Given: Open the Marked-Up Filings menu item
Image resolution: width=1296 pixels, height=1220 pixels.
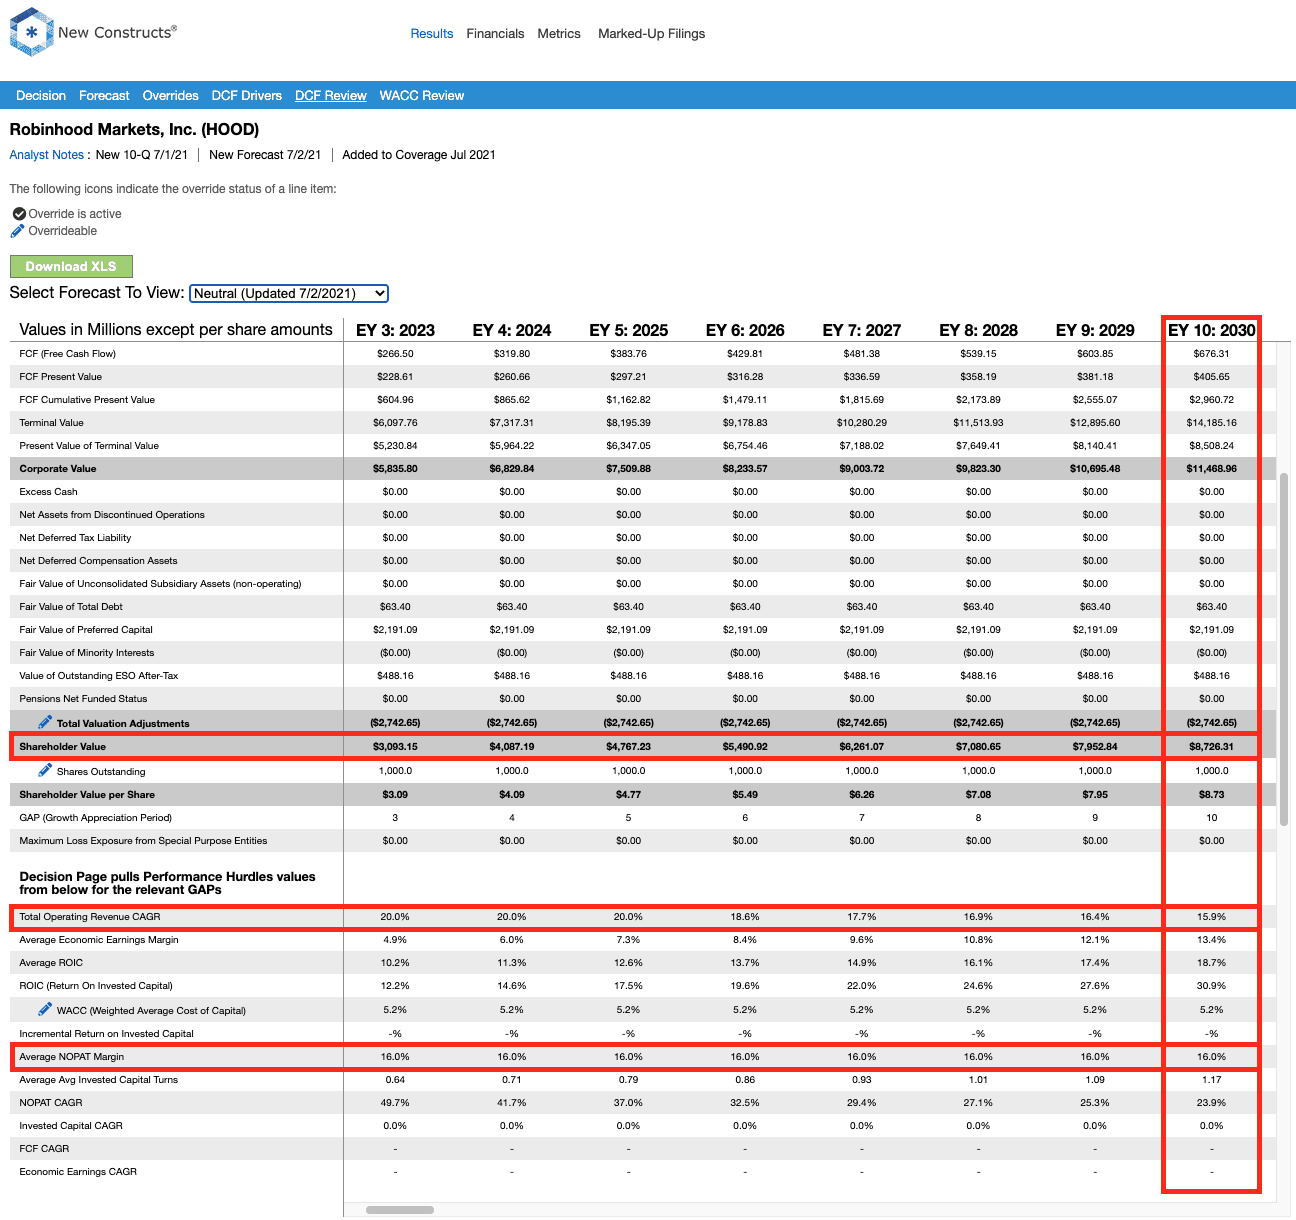Looking at the screenshot, I should [651, 34].
